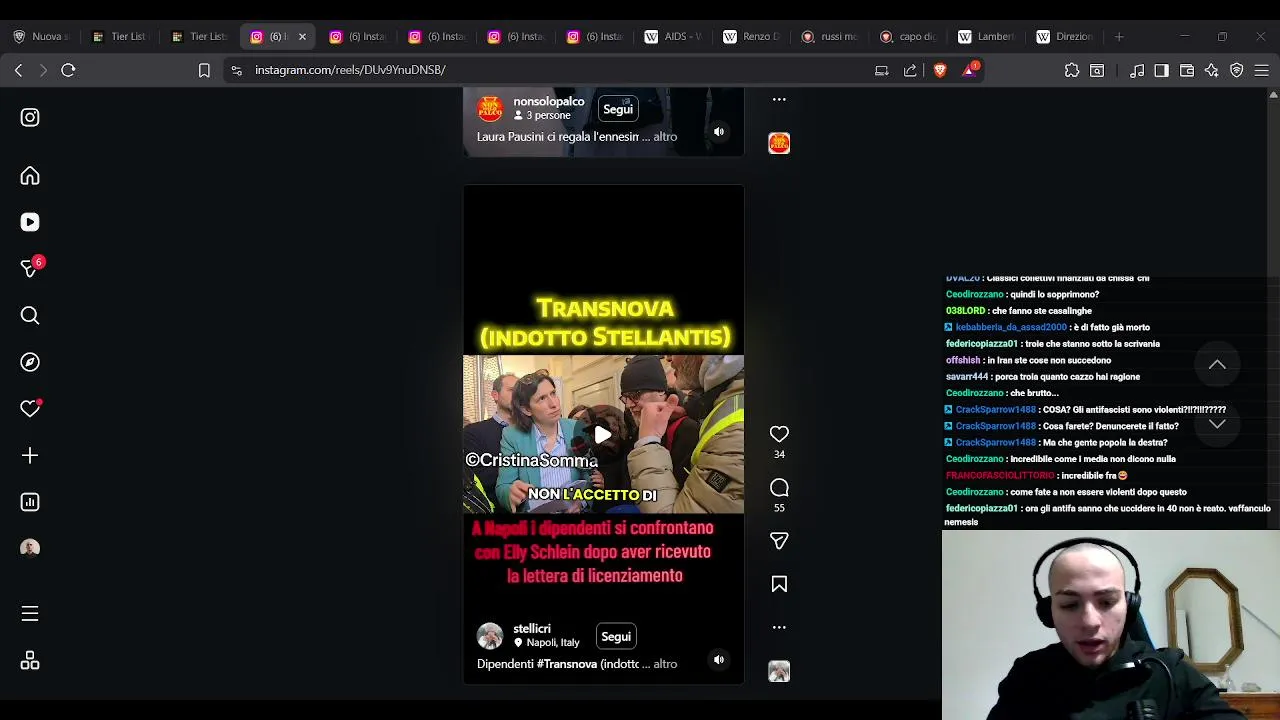Open the nonsolopalco profile name

[x=549, y=102]
